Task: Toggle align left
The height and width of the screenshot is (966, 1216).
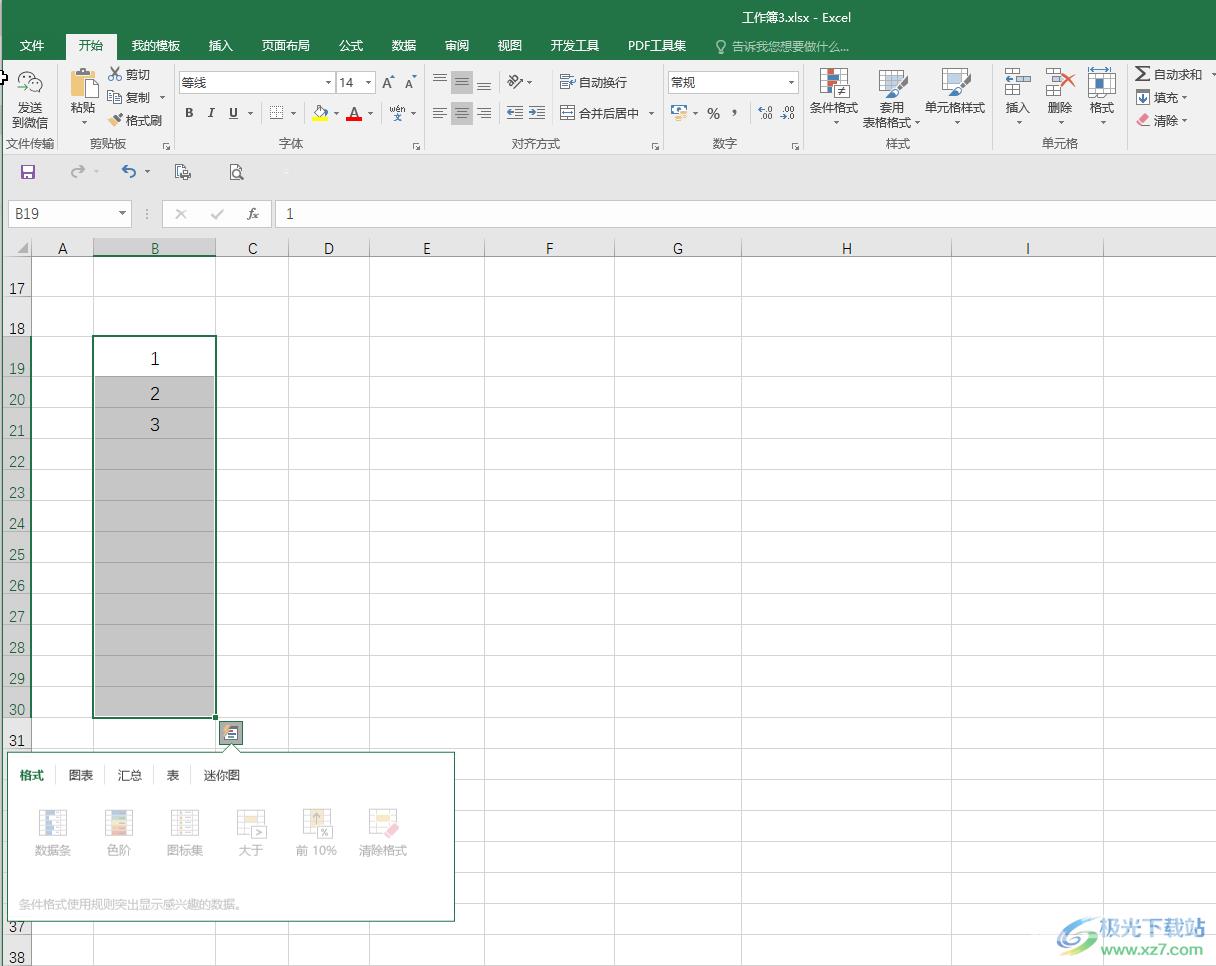Action: point(439,113)
